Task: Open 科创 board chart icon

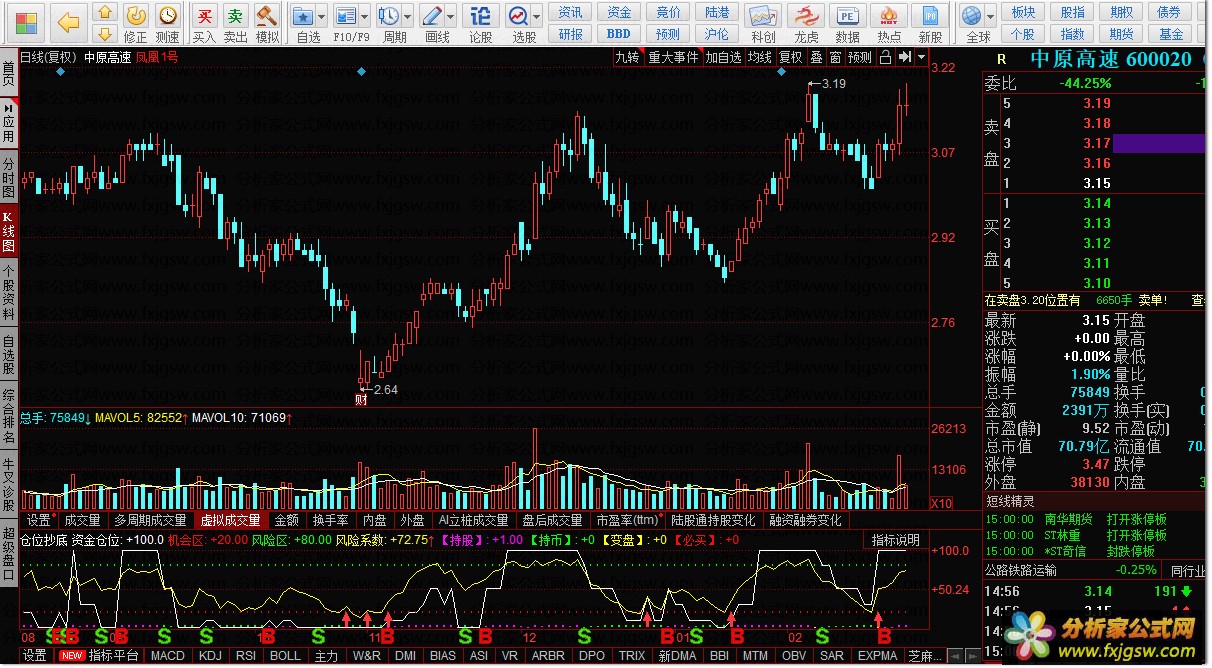Action: coord(763,23)
